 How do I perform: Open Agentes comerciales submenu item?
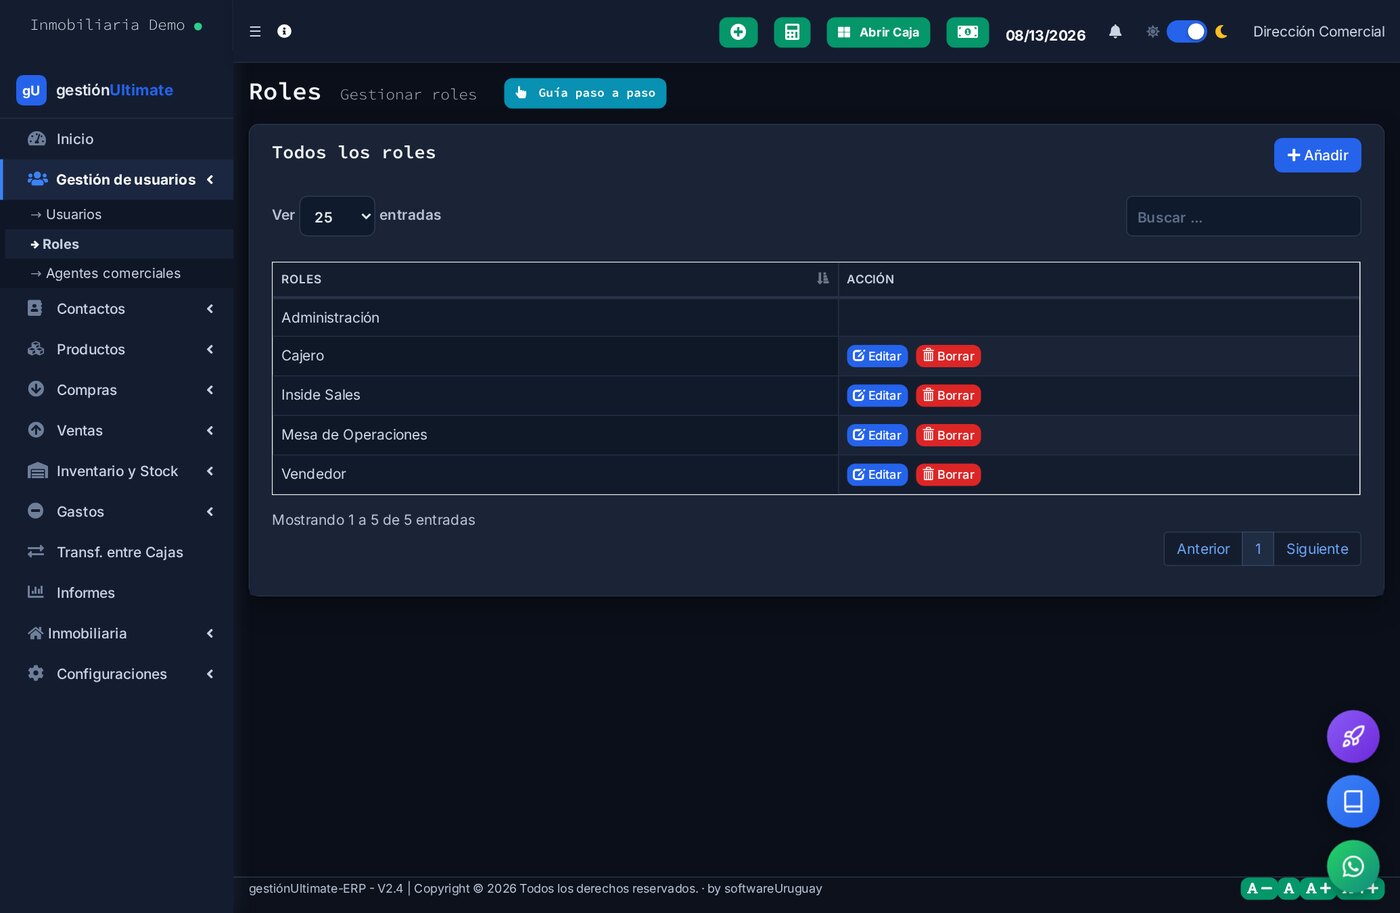pyautogui.click(x=113, y=273)
